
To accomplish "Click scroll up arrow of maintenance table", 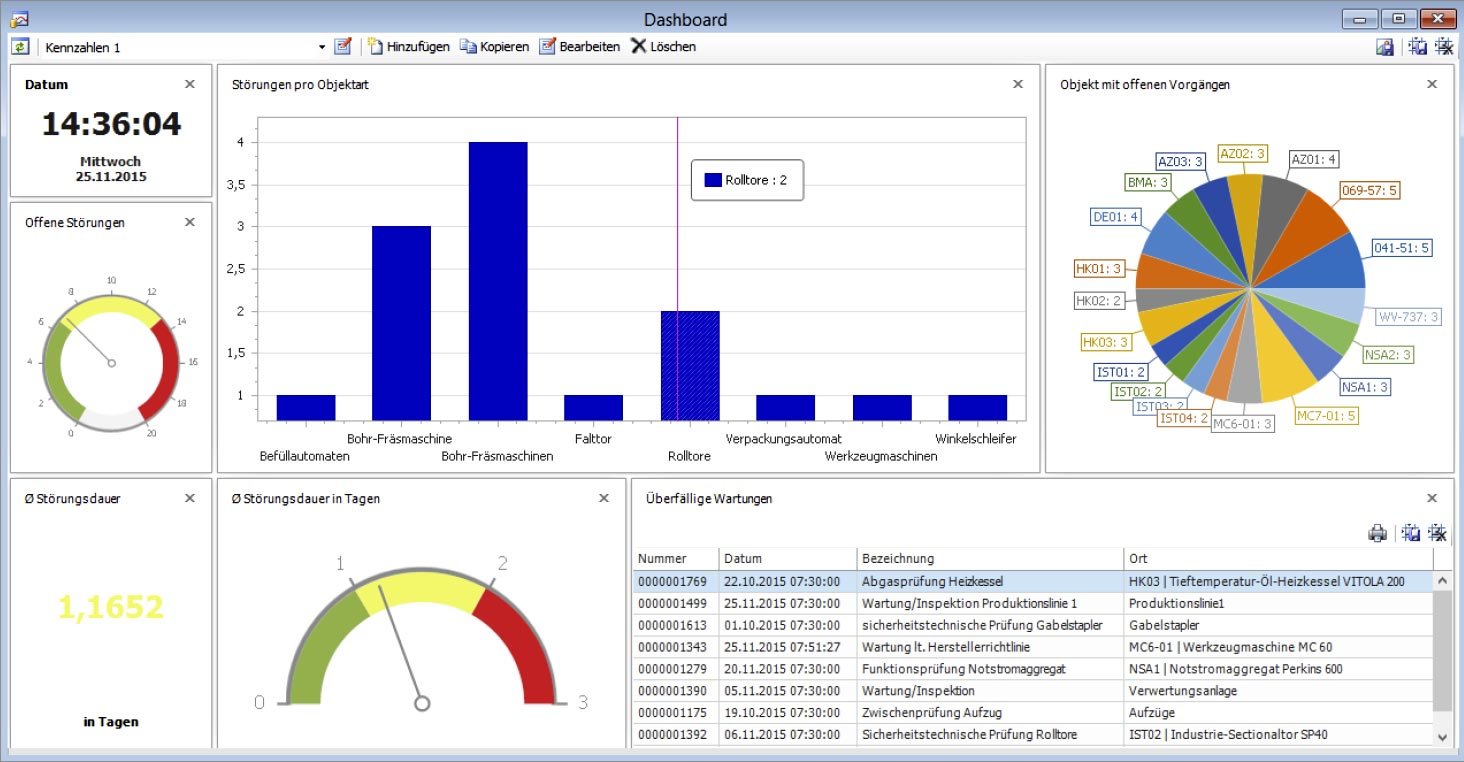I will [1442, 580].
